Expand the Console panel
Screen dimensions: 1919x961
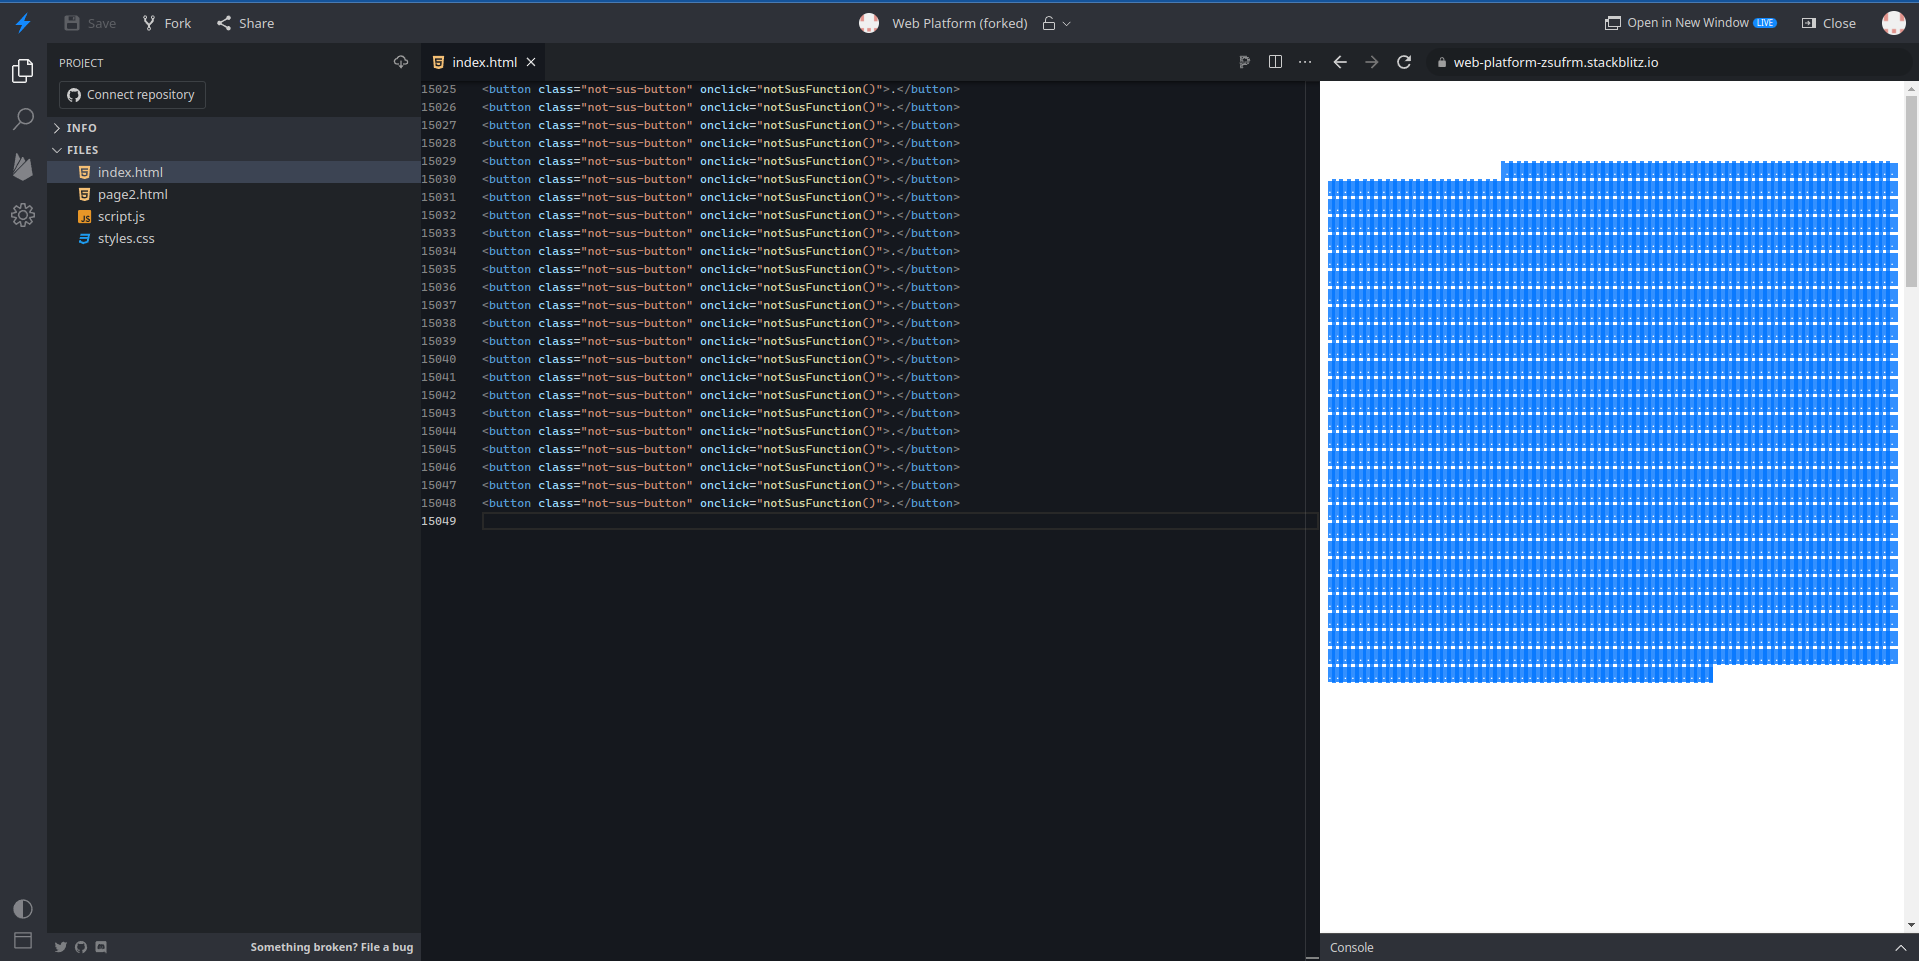1899,947
